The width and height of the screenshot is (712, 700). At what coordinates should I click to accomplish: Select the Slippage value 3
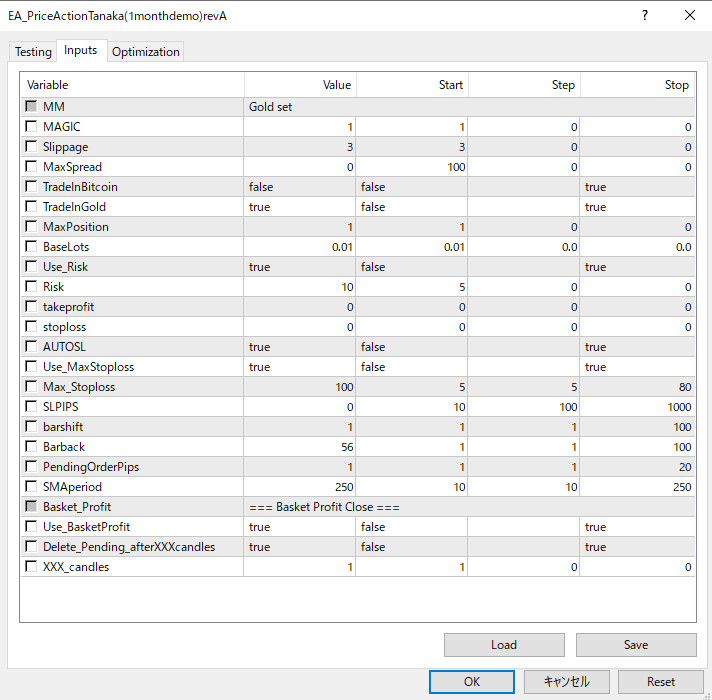tap(300, 147)
